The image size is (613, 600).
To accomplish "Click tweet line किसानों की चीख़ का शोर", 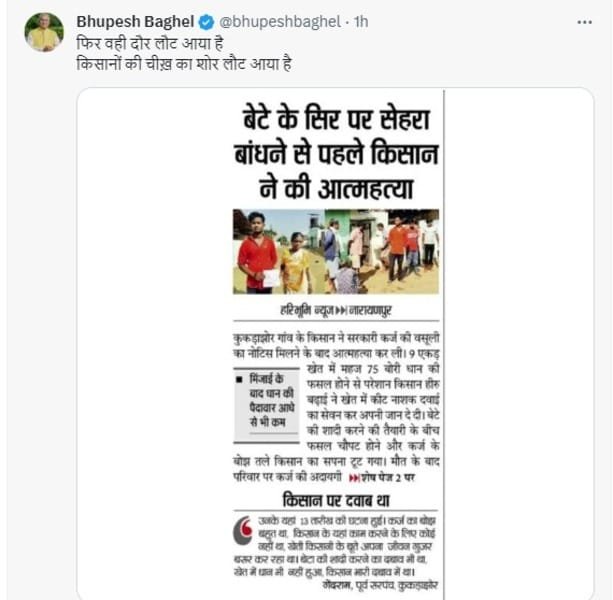I will [184, 64].
